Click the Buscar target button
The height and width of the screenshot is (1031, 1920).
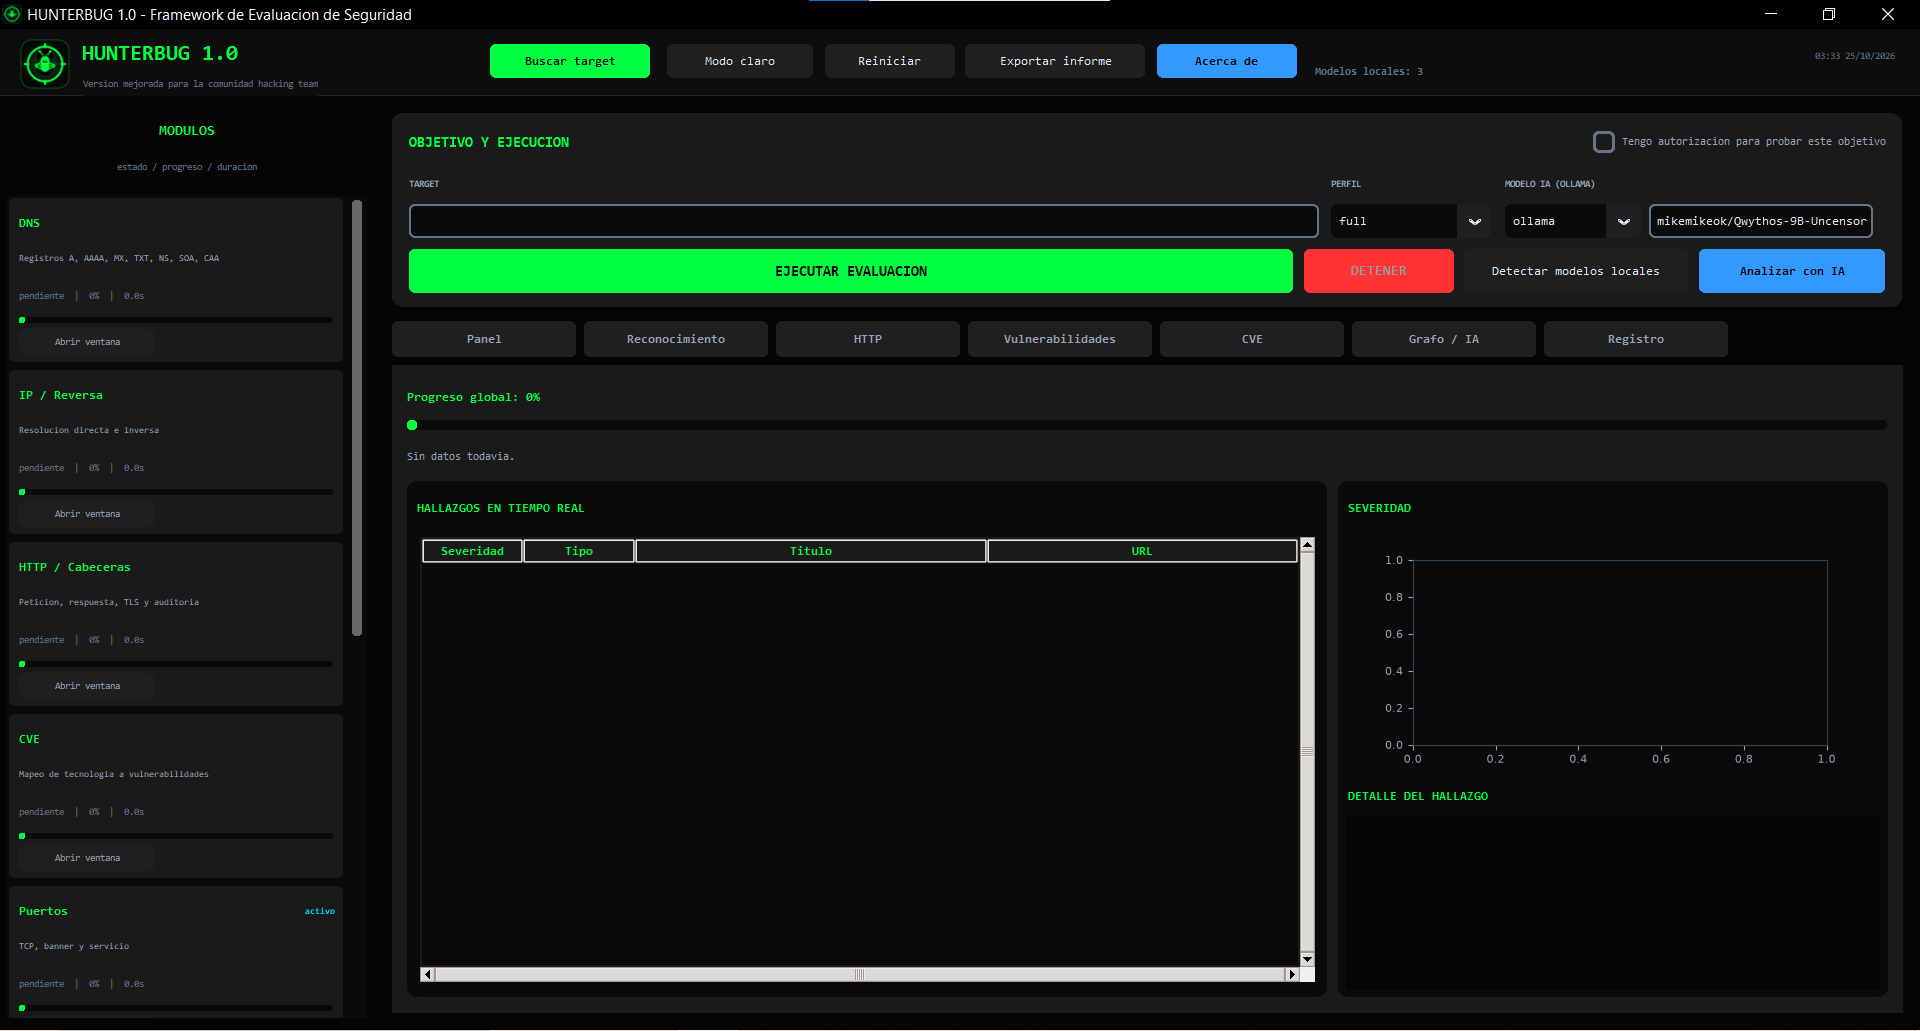[x=570, y=61]
